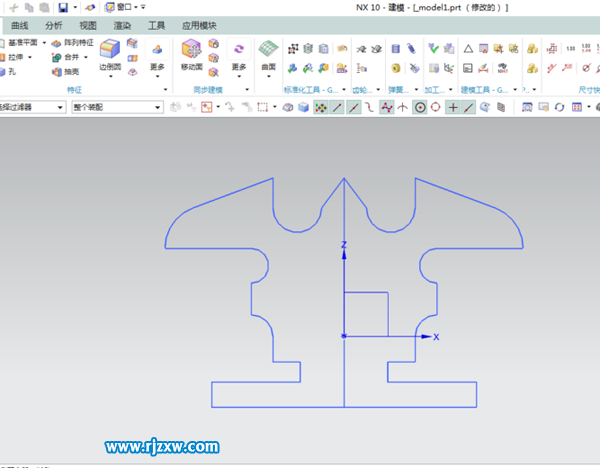This screenshot has height=468, width=600.
Task: Toggle the midpoint snap option
Action: pos(353,107)
